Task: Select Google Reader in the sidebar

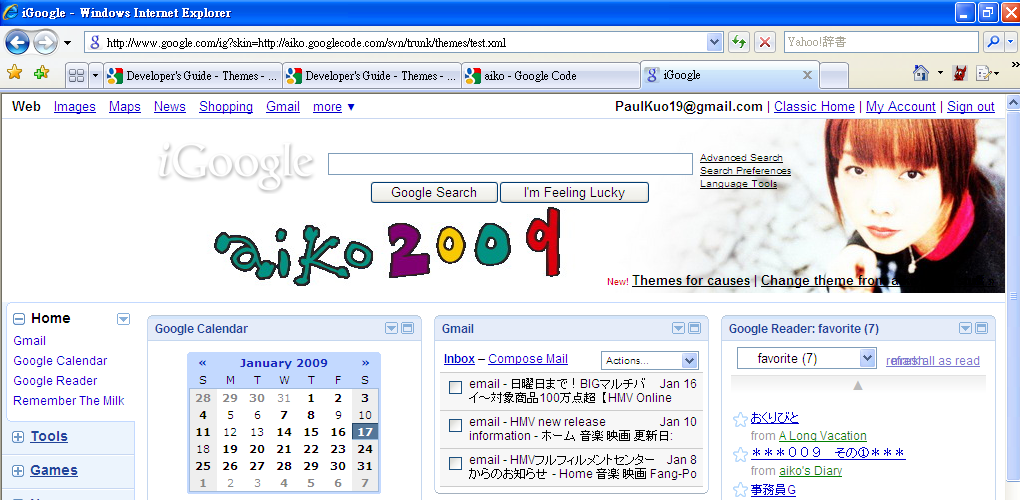Action: pyautogui.click(x=55, y=380)
